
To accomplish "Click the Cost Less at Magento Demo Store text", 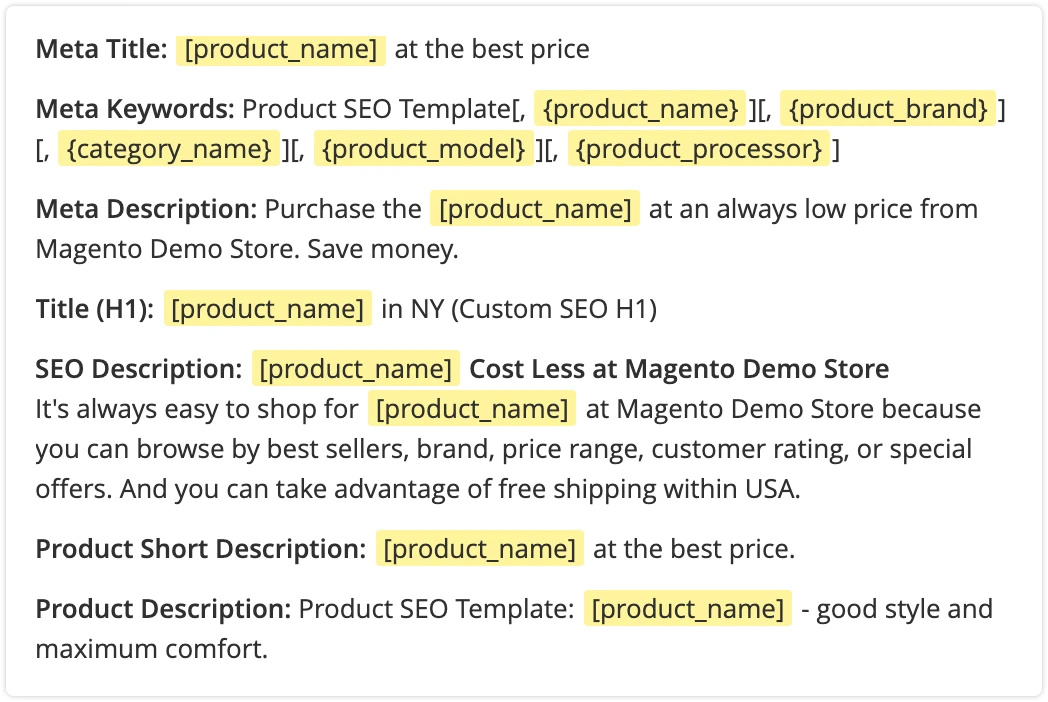I will [678, 369].
